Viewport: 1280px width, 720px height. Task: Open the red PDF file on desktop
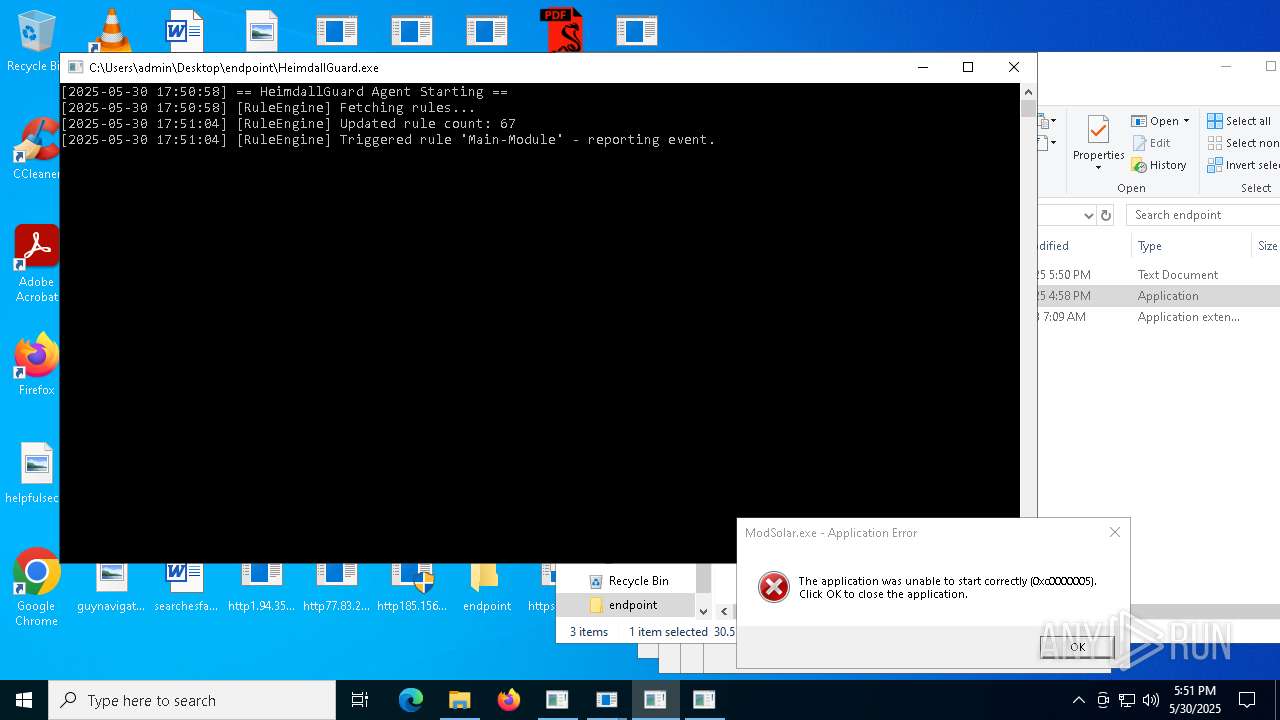click(560, 30)
